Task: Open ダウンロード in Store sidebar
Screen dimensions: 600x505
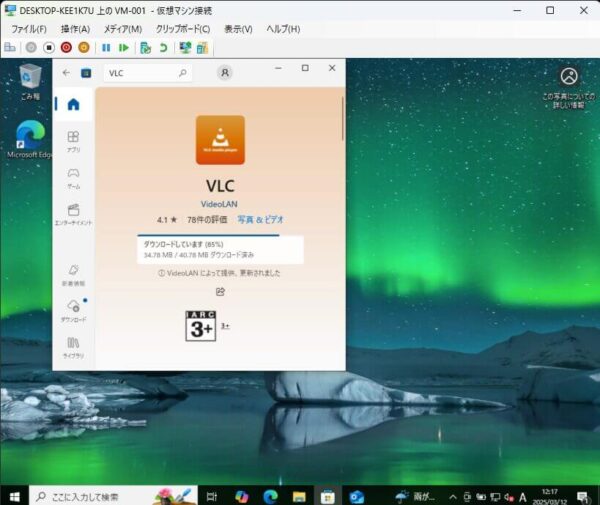Action: pos(73,311)
